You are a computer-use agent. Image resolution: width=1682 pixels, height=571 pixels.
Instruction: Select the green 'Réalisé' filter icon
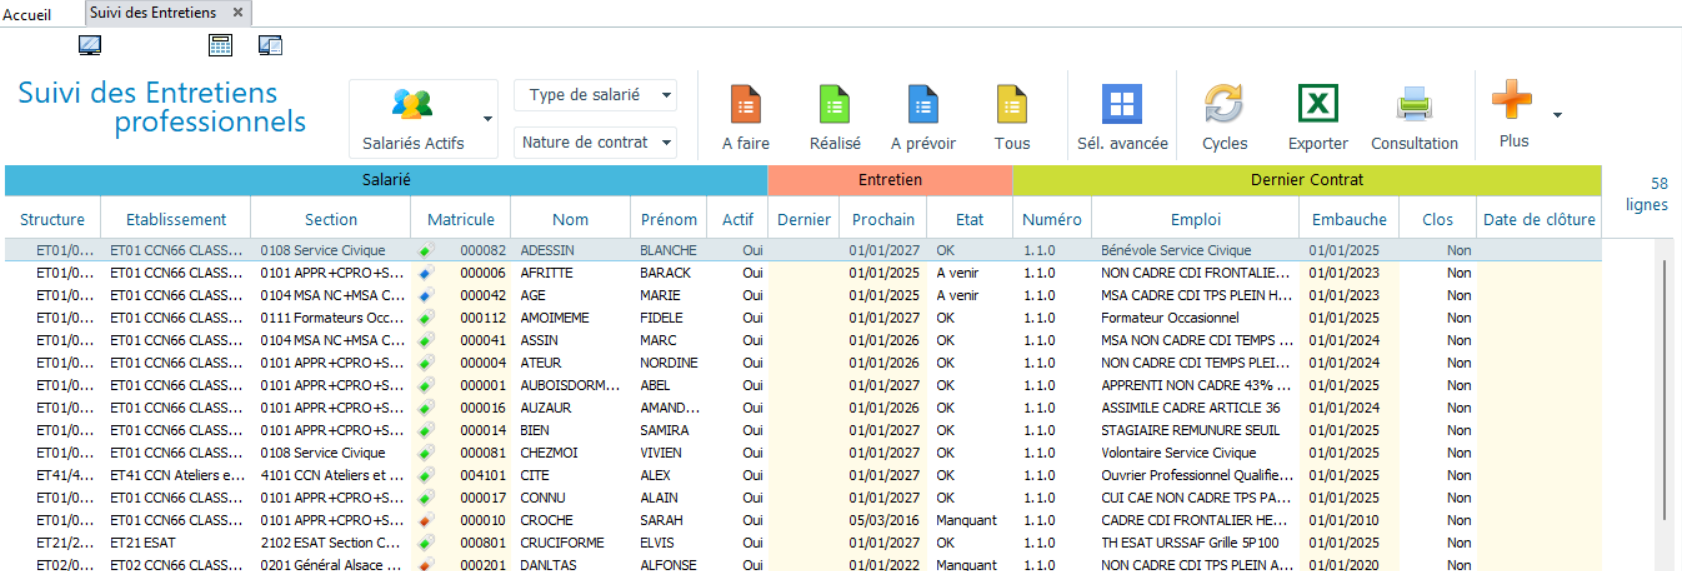pos(834,105)
